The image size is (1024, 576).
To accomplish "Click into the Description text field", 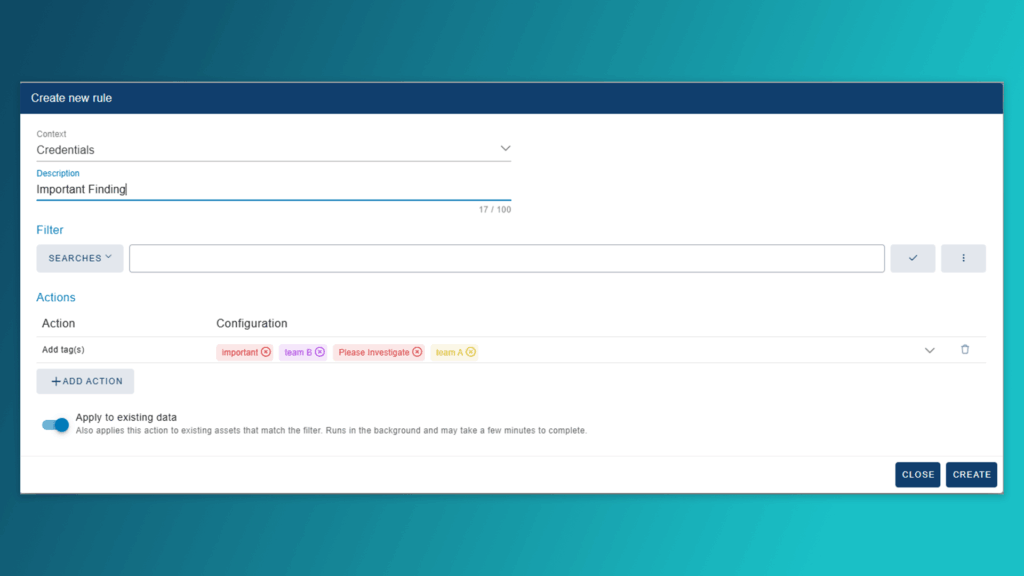I will click(x=273, y=189).
